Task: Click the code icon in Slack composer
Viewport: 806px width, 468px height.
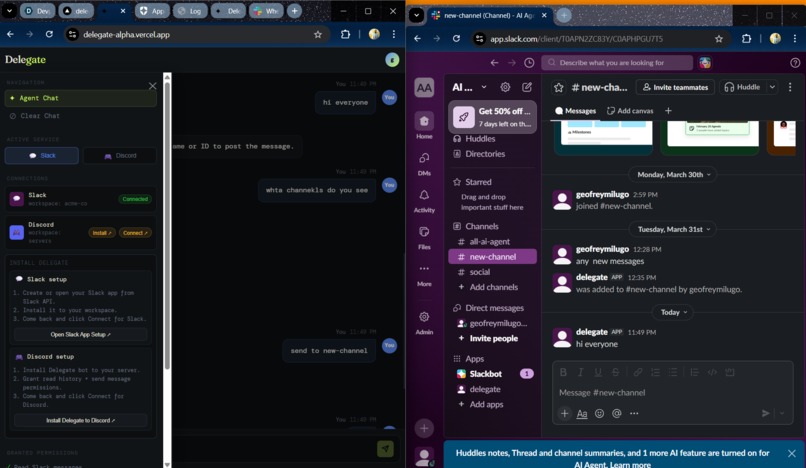Action: click(712, 372)
